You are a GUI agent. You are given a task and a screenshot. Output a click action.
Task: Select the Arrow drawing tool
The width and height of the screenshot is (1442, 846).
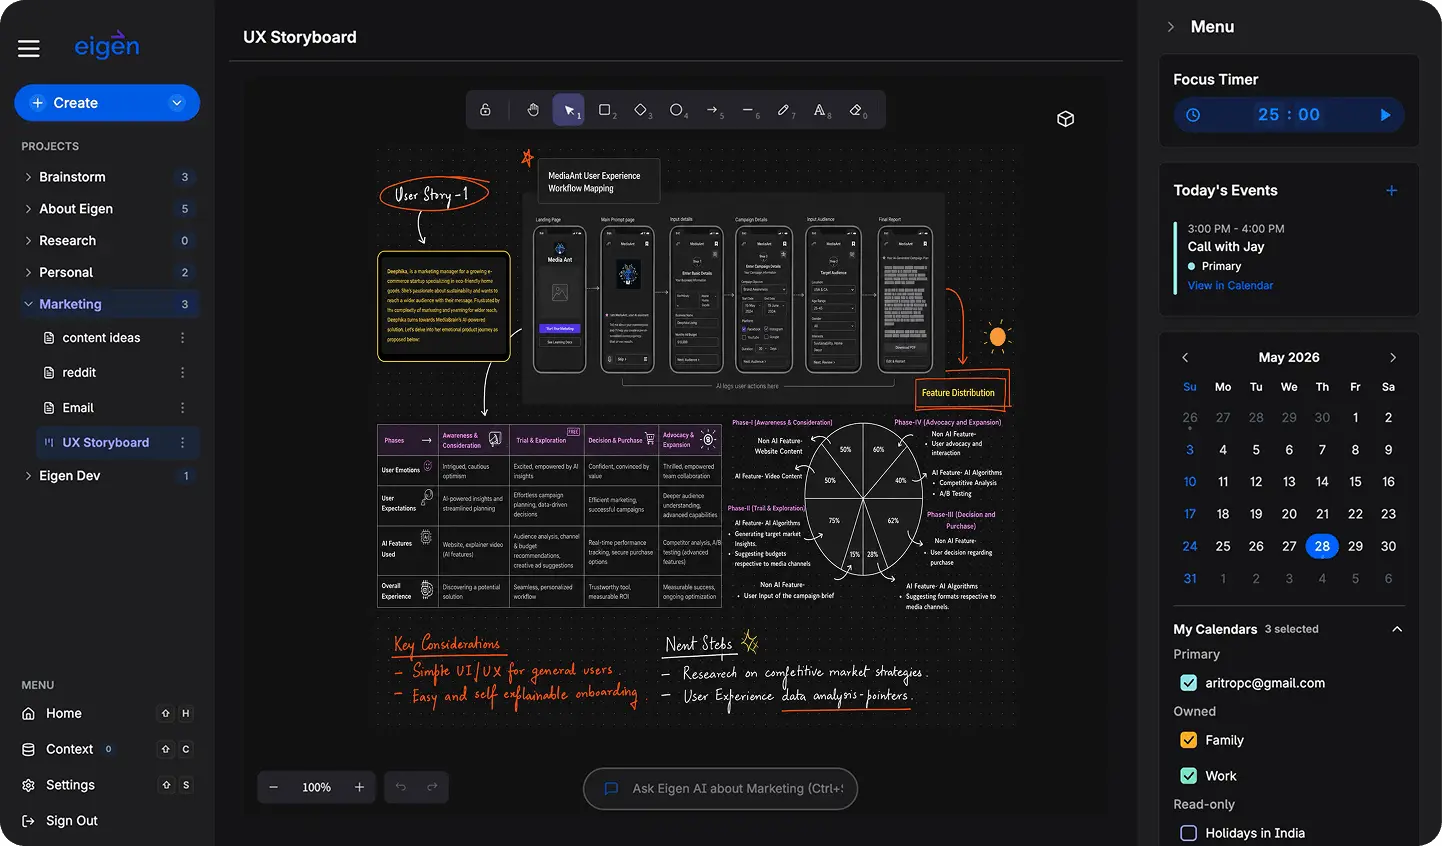(713, 110)
